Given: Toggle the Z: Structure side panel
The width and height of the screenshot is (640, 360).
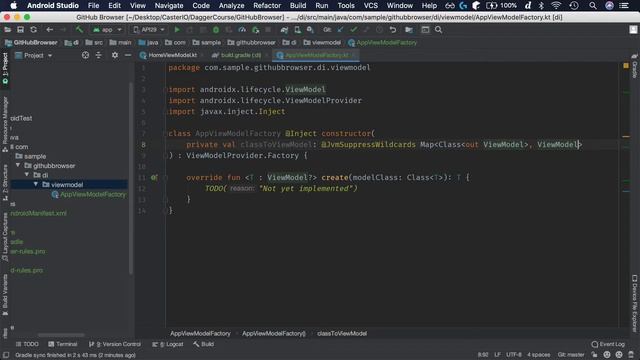Looking at the screenshot, I should 5,182.
